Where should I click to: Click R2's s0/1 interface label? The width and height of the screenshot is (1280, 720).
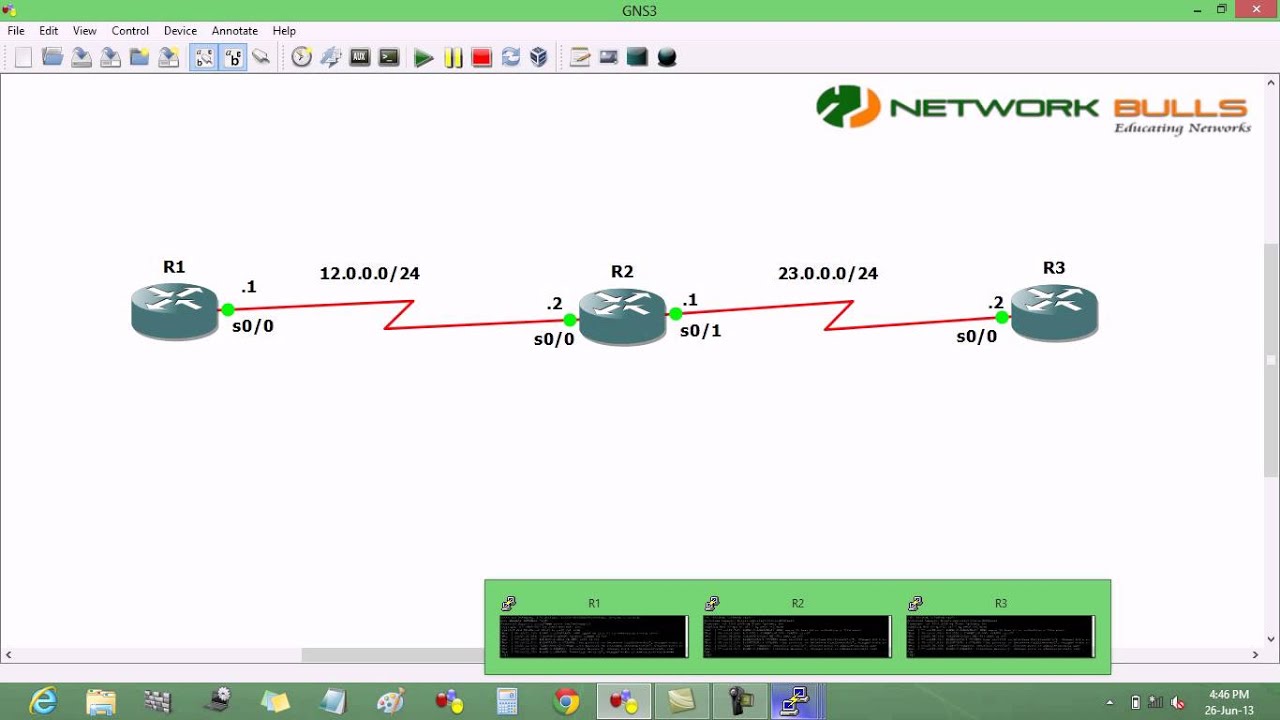pos(700,331)
